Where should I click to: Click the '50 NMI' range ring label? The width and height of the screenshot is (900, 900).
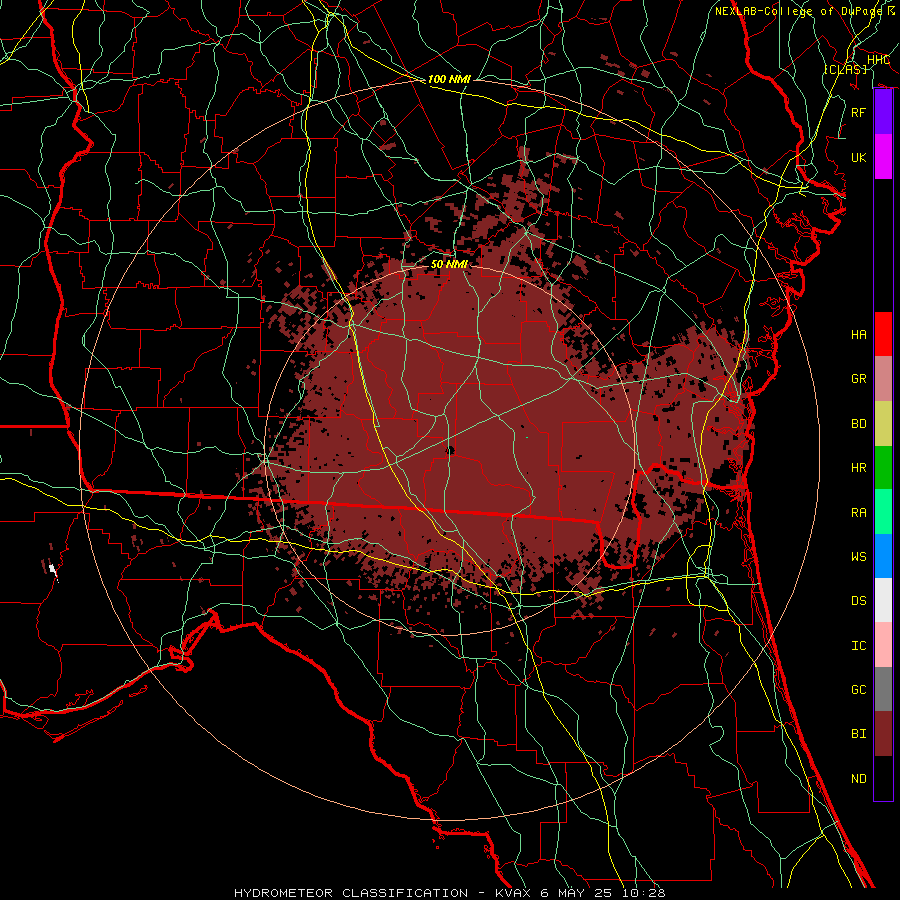pyautogui.click(x=449, y=264)
